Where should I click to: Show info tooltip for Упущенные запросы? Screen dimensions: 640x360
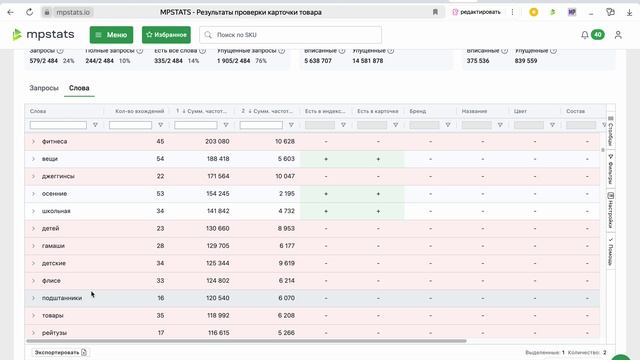(281, 51)
